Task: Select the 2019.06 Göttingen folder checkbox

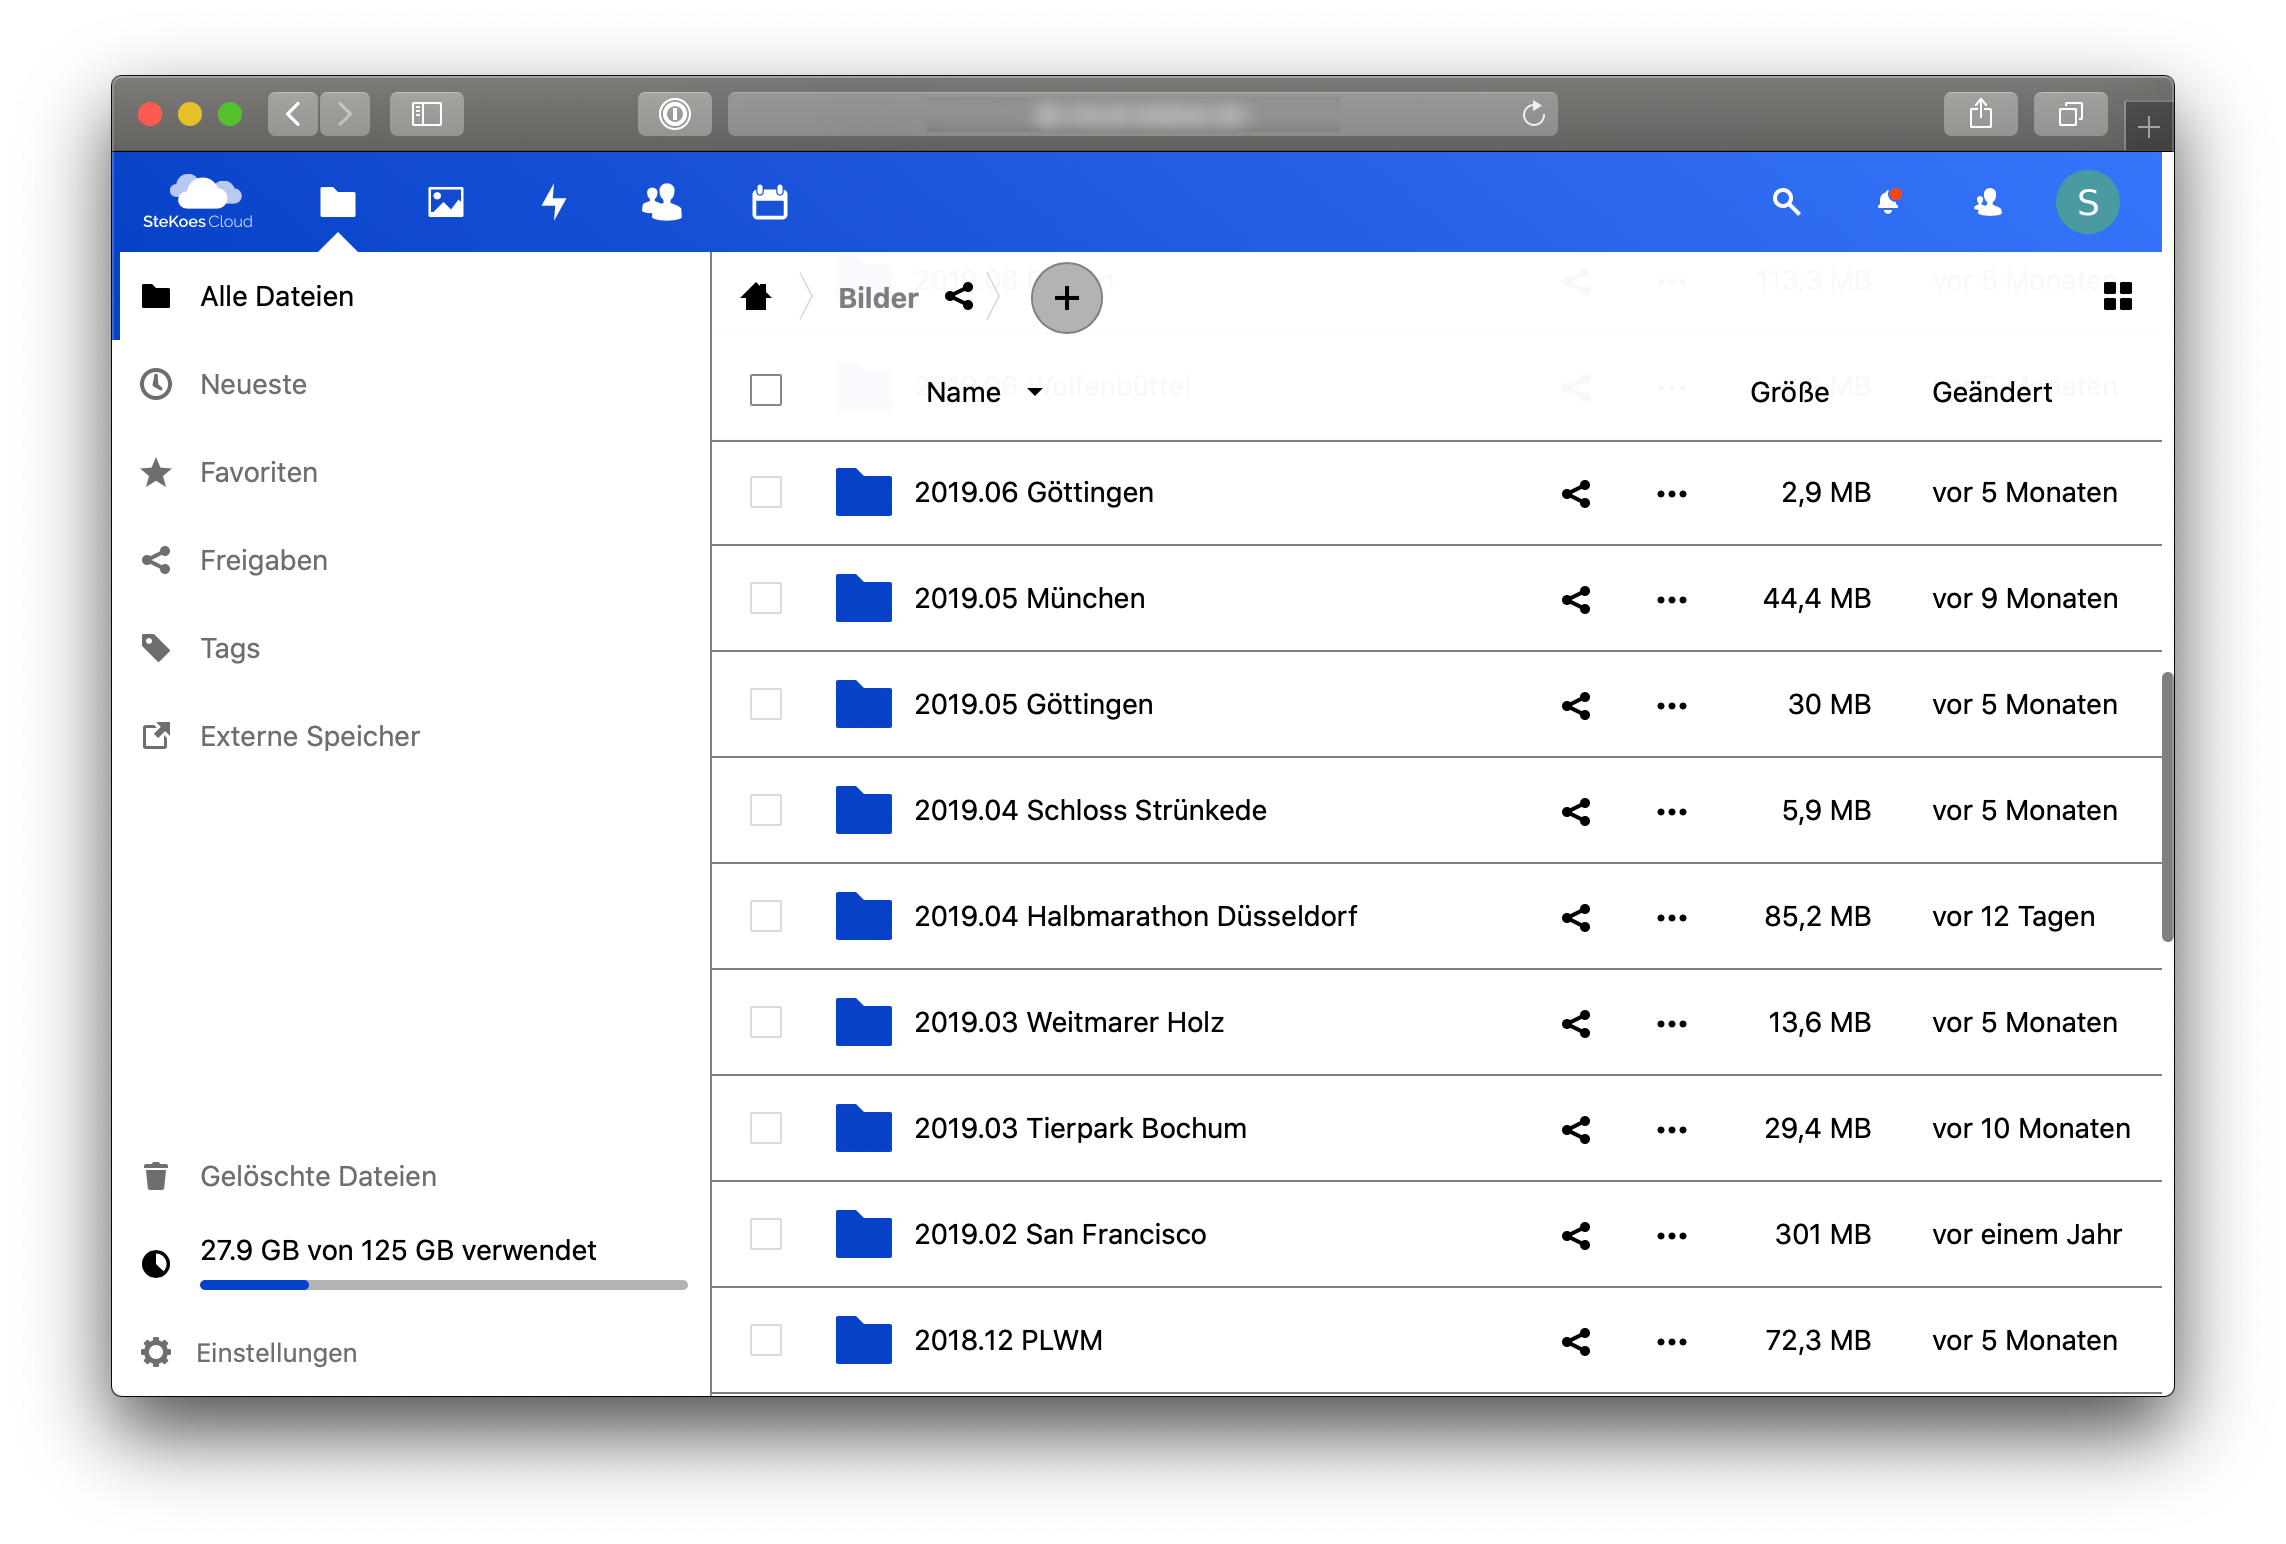Action: [x=766, y=492]
